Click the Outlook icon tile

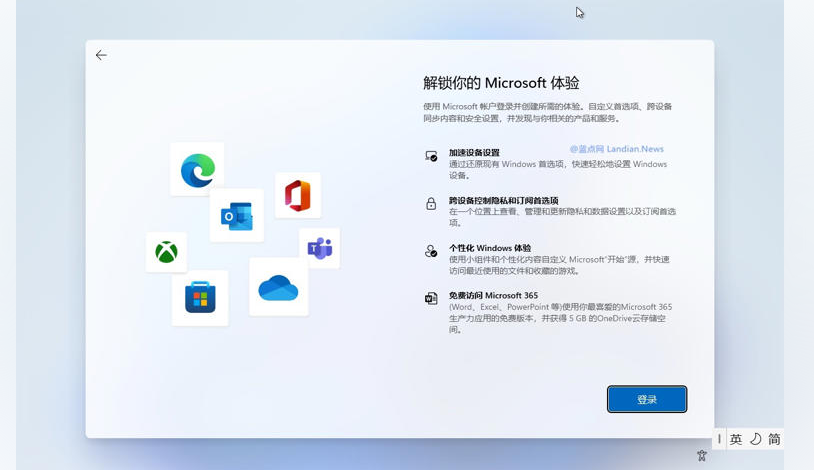[x=237, y=216]
